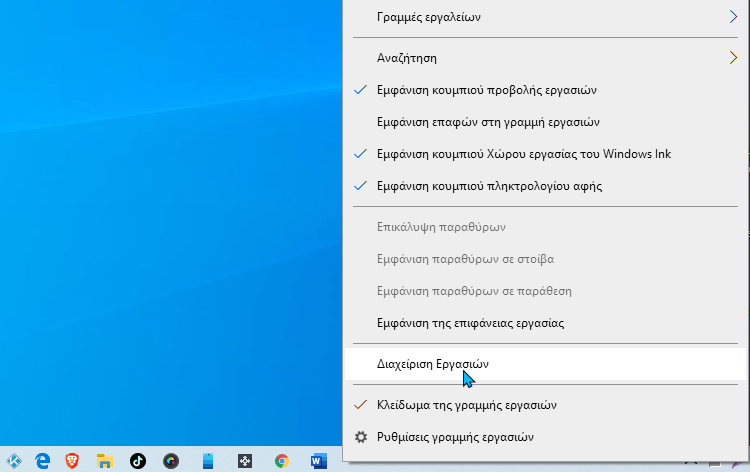Select Εμφάνιση της επιφάνειας εργασίας

[545, 323]
